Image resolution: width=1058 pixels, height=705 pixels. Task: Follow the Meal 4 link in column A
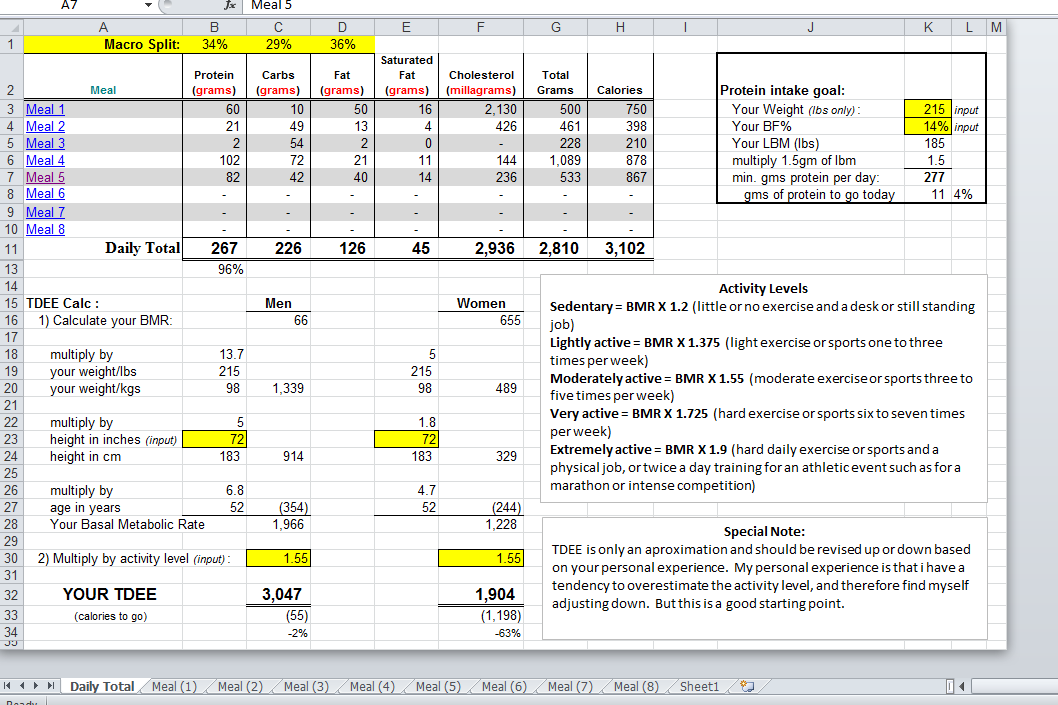click(x=45, y=160)
